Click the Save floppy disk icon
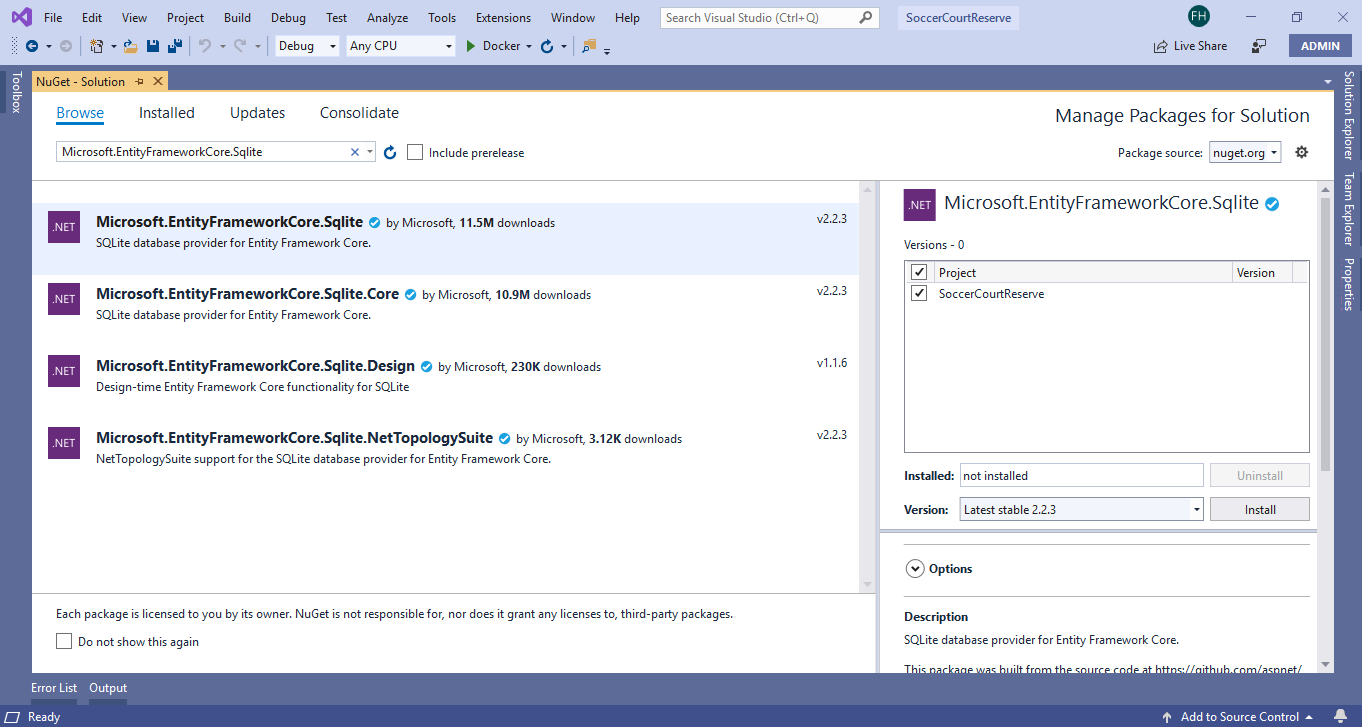This screenshot has height=727, width=1362. [153, 46]
